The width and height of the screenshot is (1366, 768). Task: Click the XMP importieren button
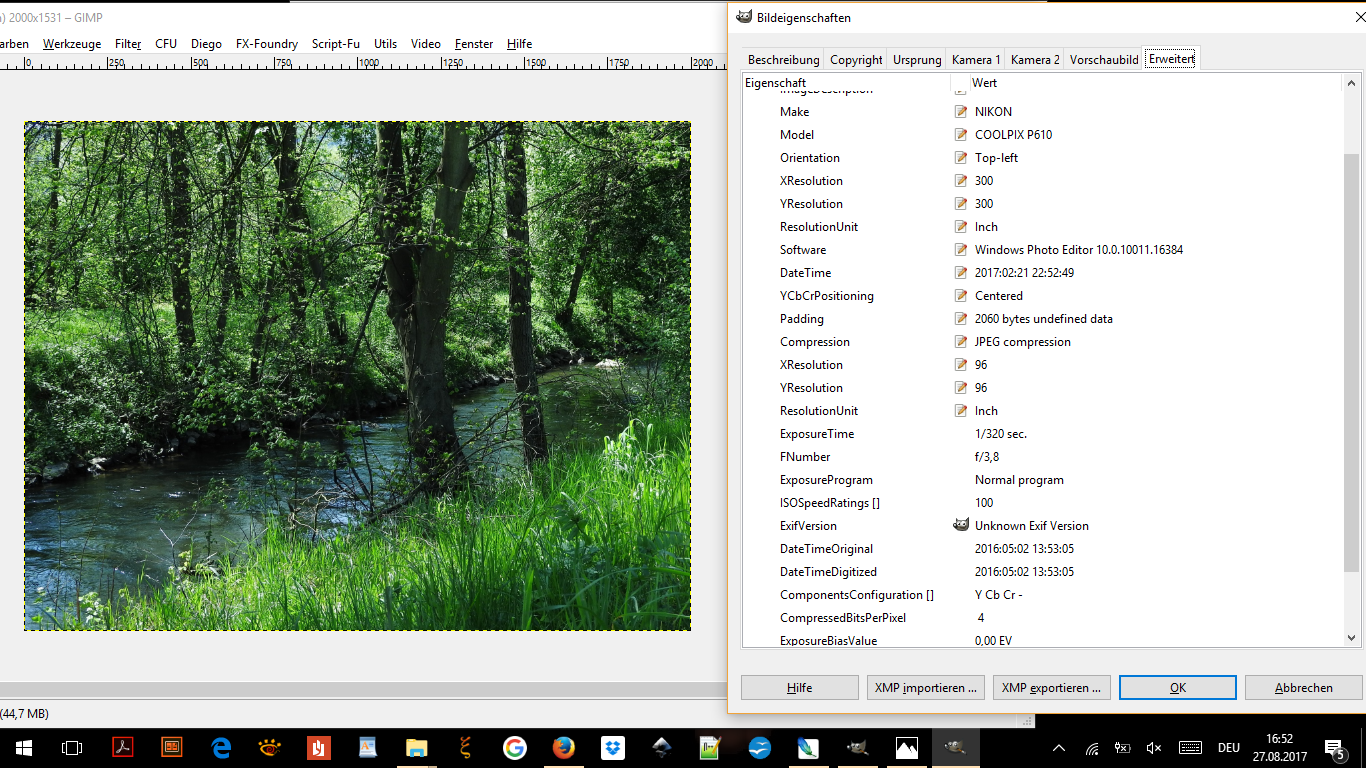[926, 688]
